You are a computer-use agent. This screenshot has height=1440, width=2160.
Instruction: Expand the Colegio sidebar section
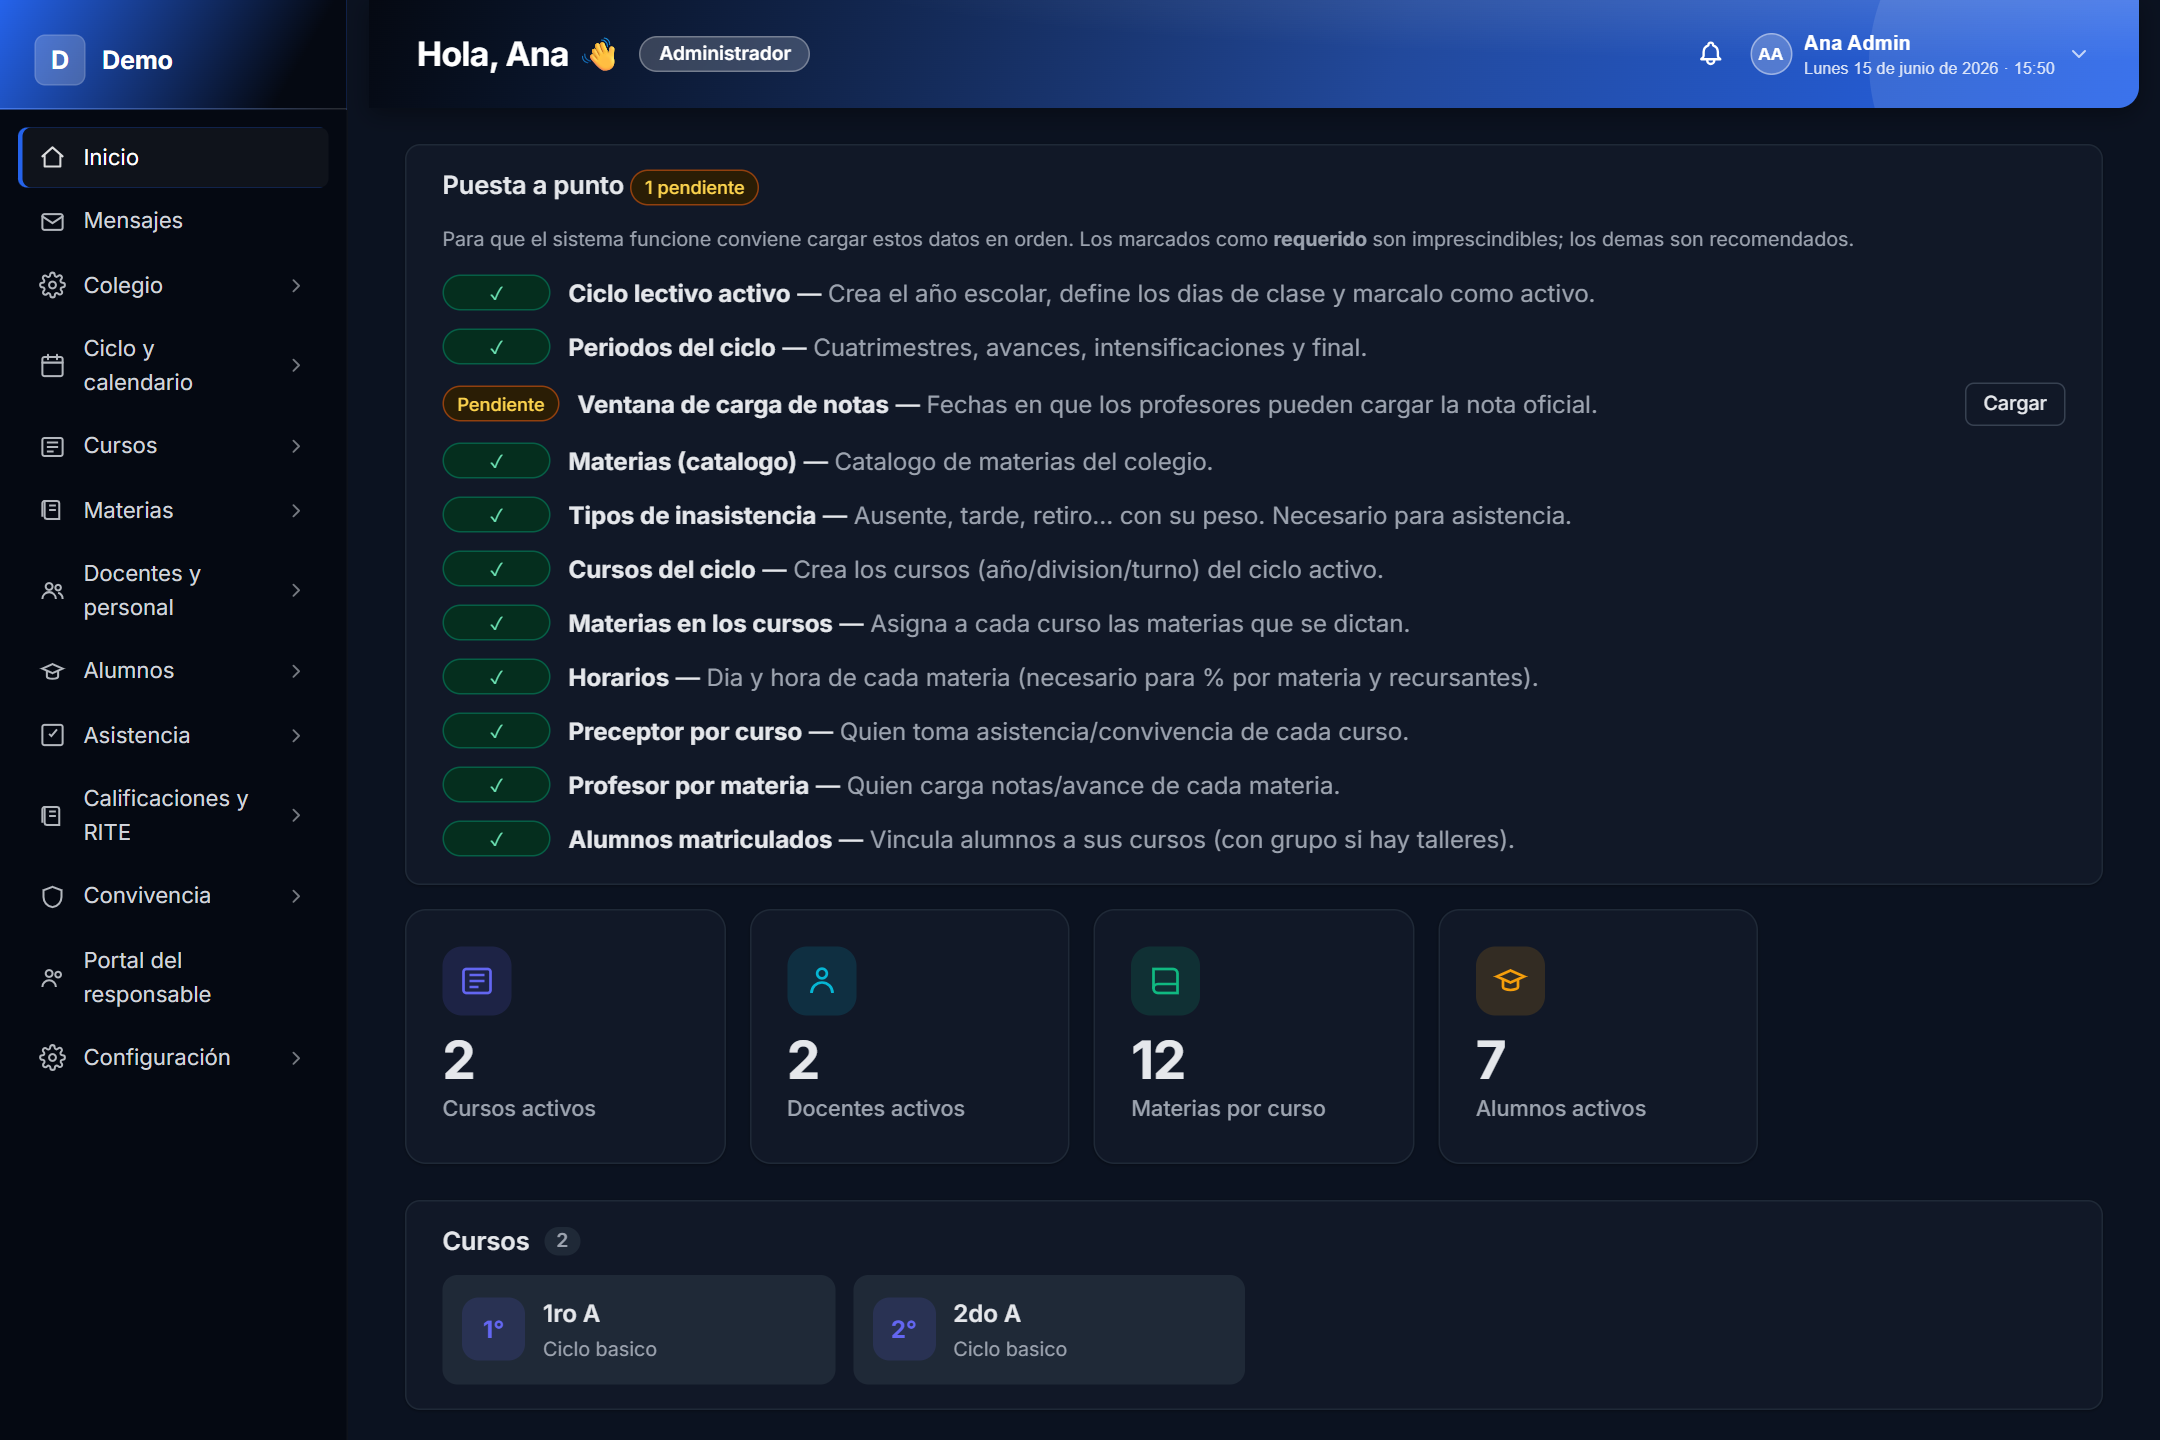click(x=173, y=285)
